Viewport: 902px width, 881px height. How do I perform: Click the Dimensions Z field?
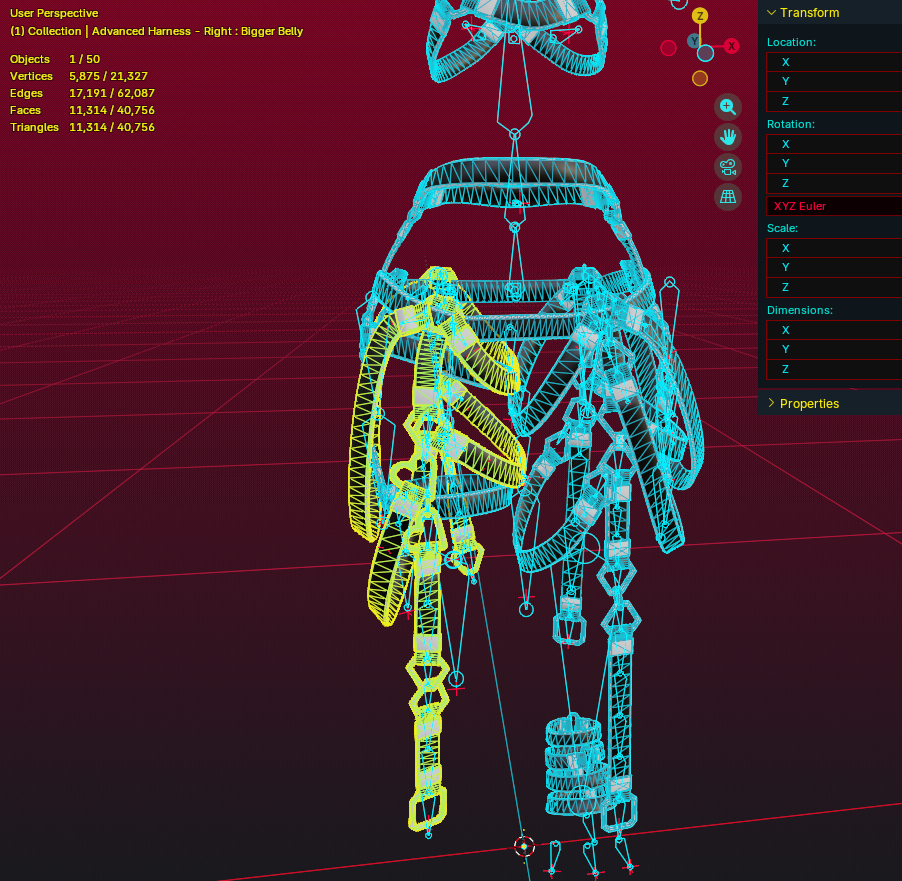tap(834, 369)
